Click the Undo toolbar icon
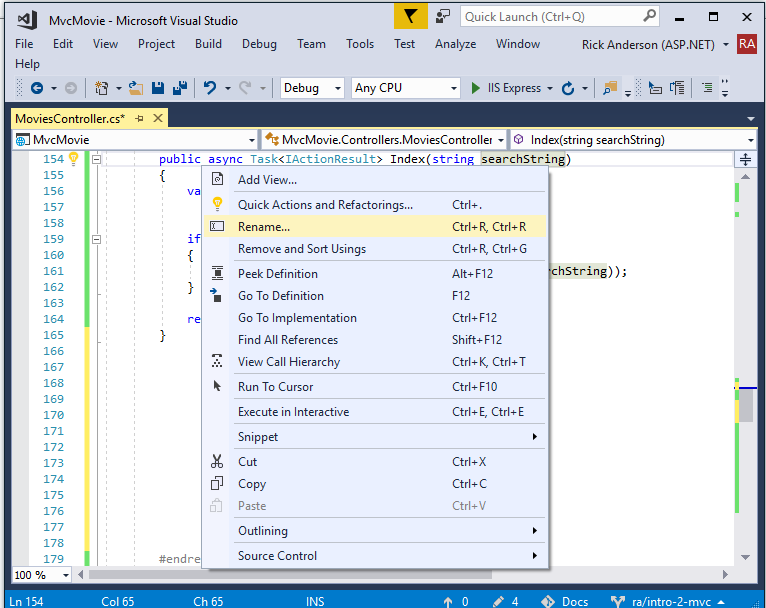This screenshot has width=766, height=608. (x=210, y=88)
